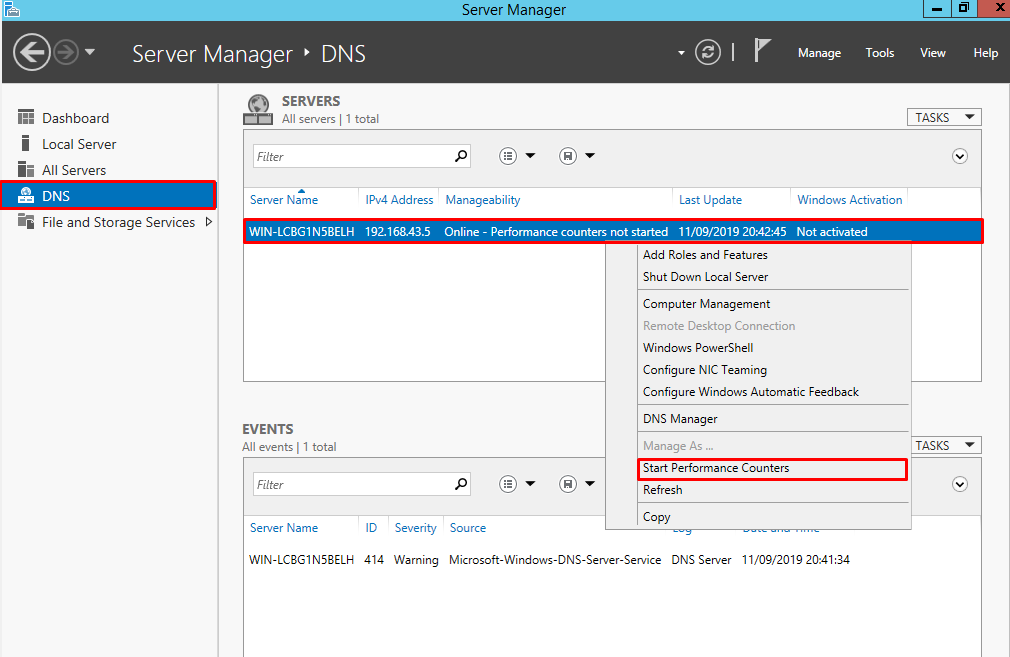This screenshot has width=1010, height=657.
Task: Click the Servers Filter input field
Action: (352, 156)
